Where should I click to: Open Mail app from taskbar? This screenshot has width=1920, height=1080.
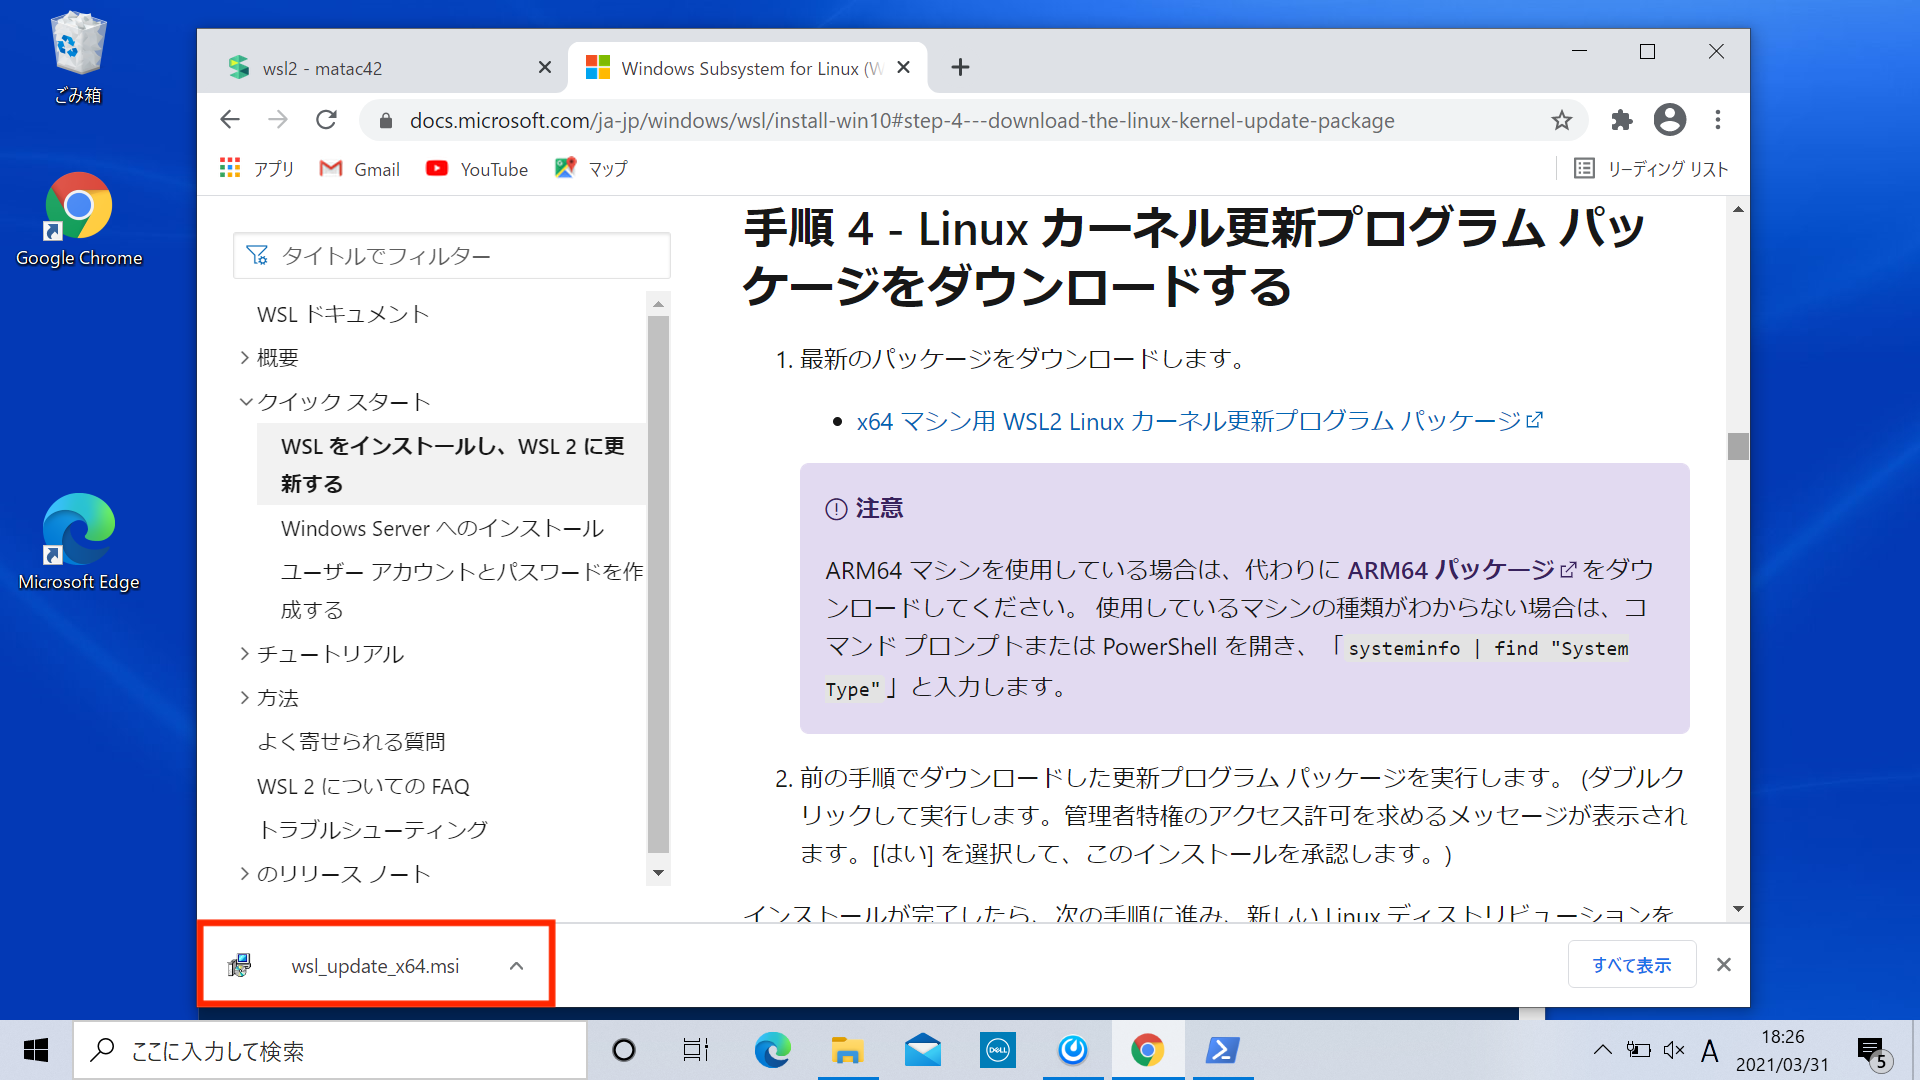(922, 1050)
